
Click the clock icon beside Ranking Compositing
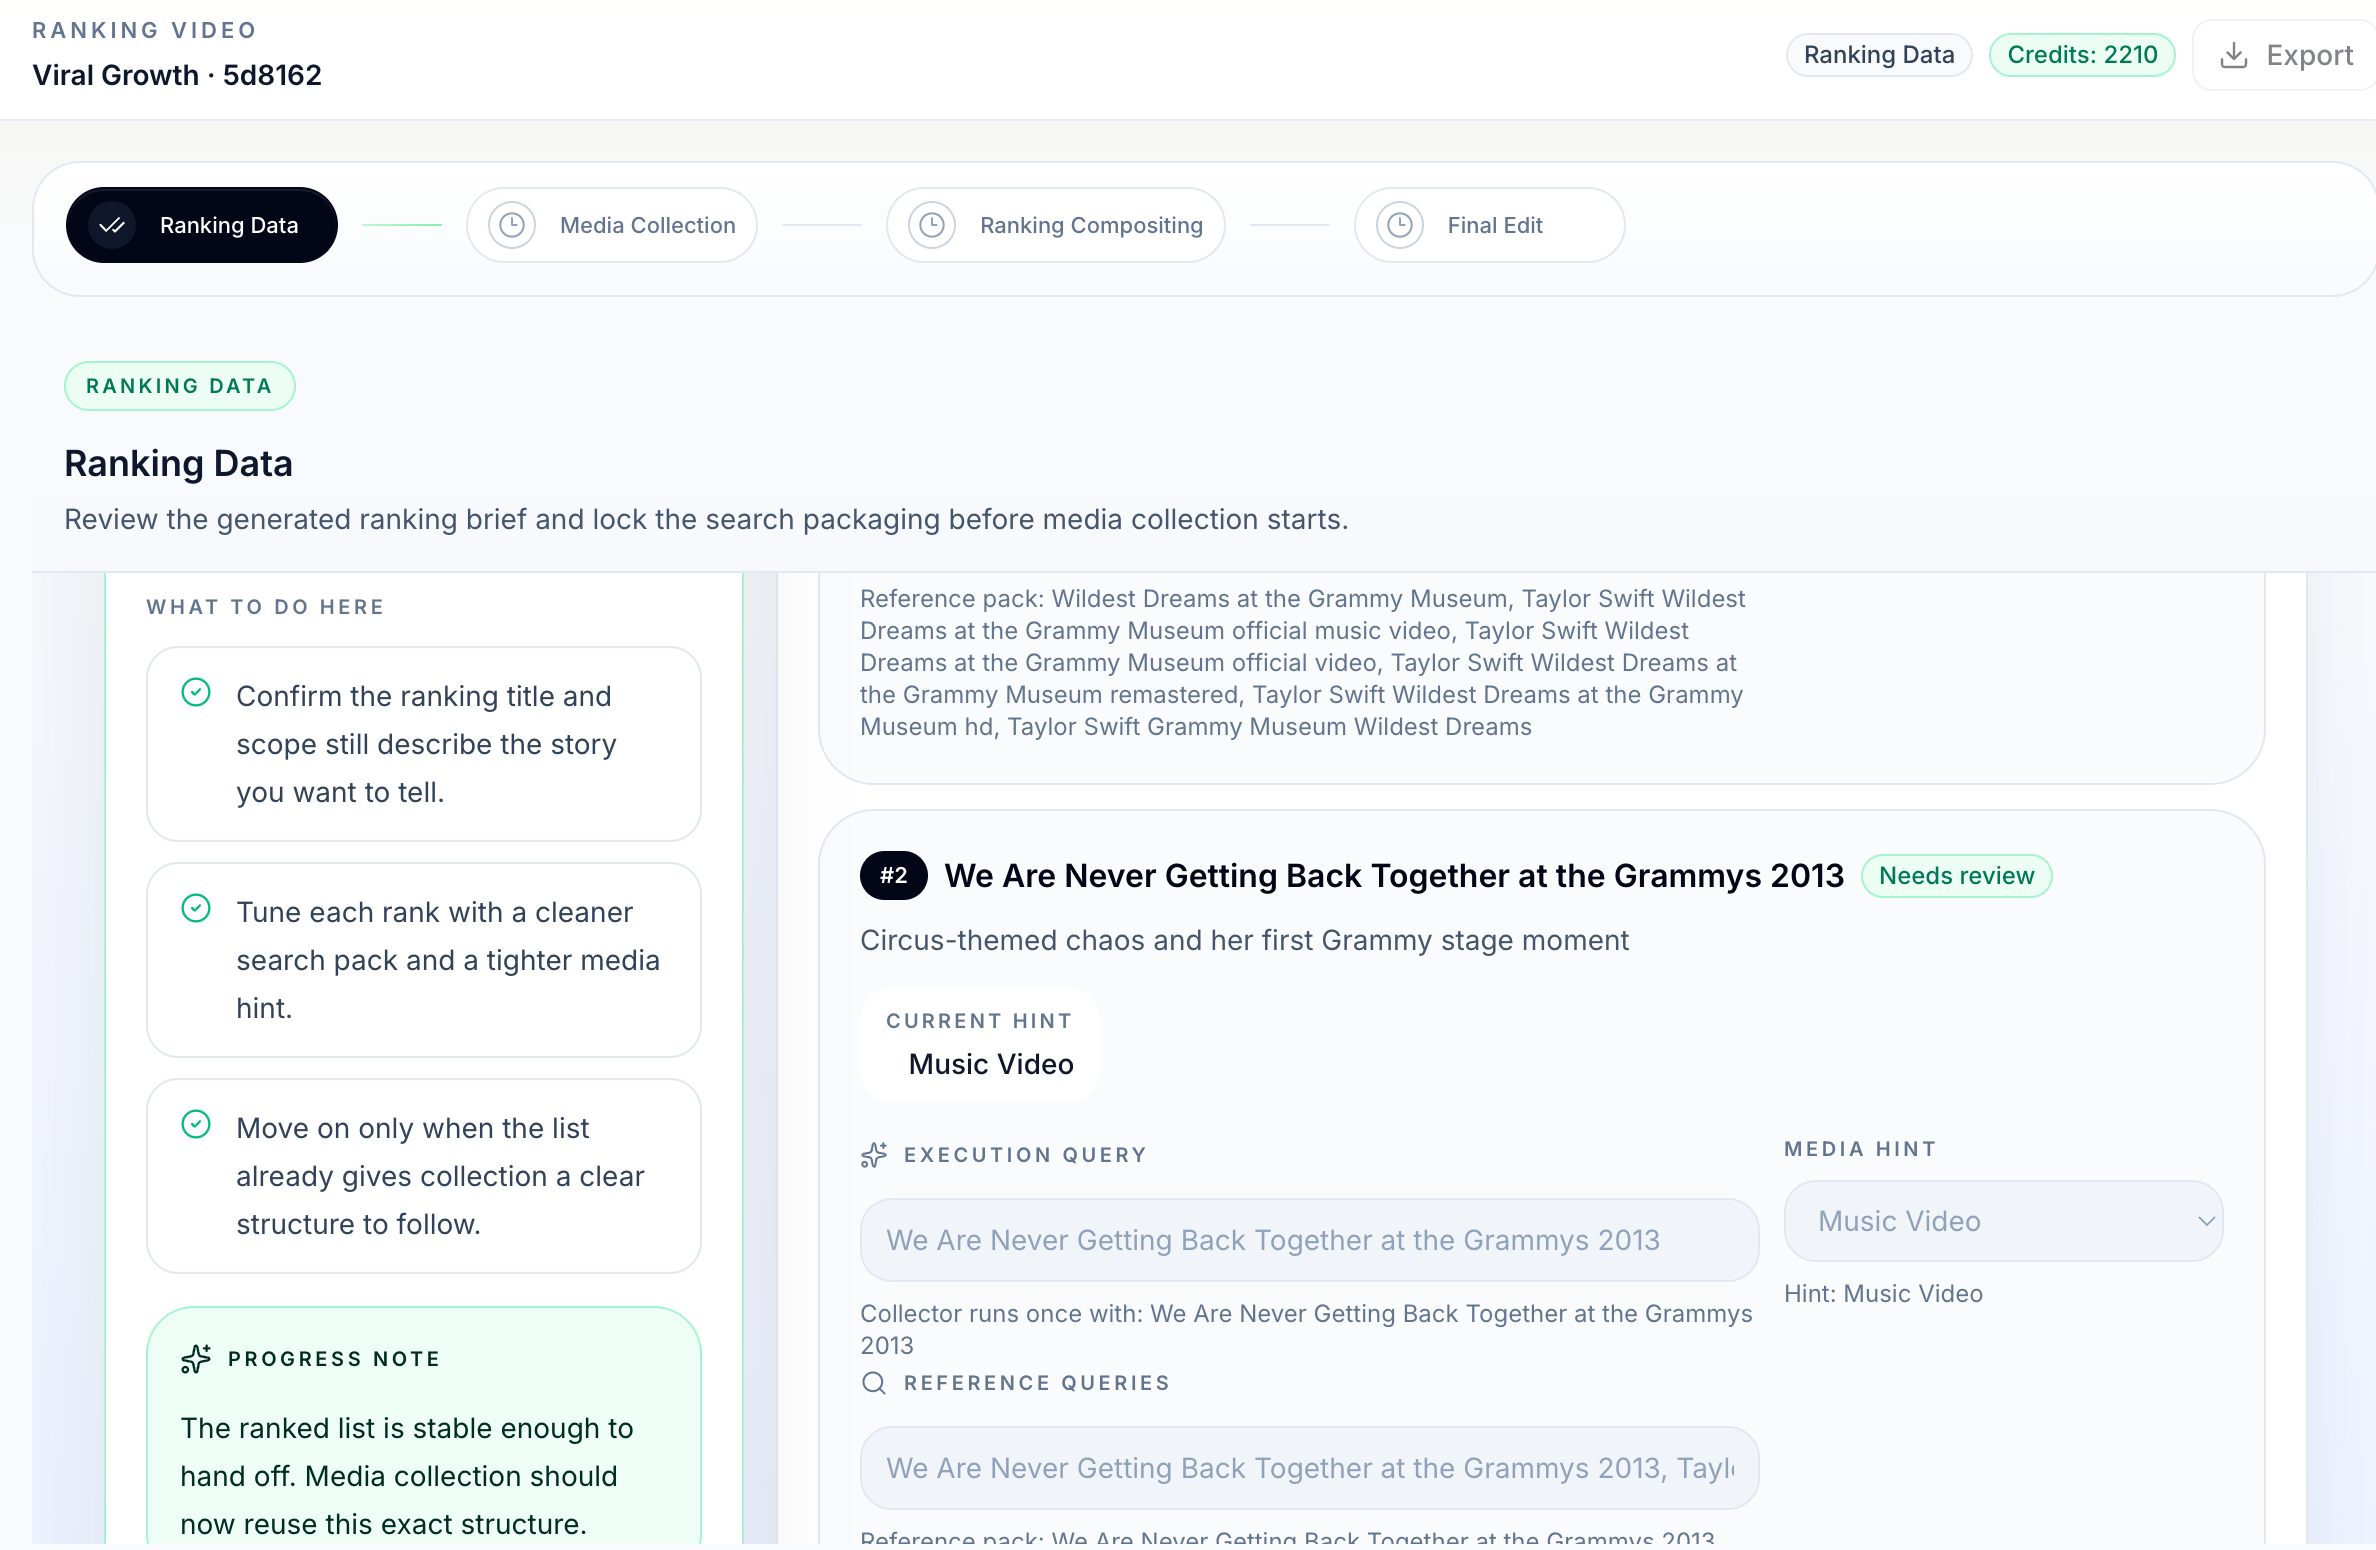[x=932, y=225]
